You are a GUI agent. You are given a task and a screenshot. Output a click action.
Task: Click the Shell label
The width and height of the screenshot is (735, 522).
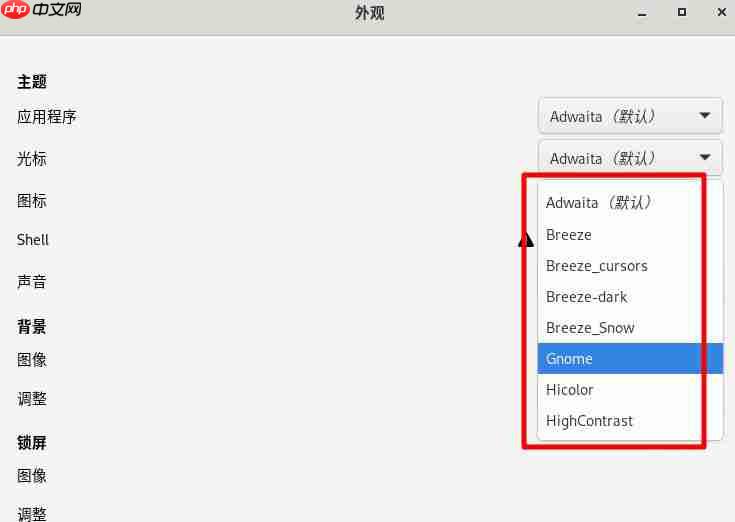[33, 239]
